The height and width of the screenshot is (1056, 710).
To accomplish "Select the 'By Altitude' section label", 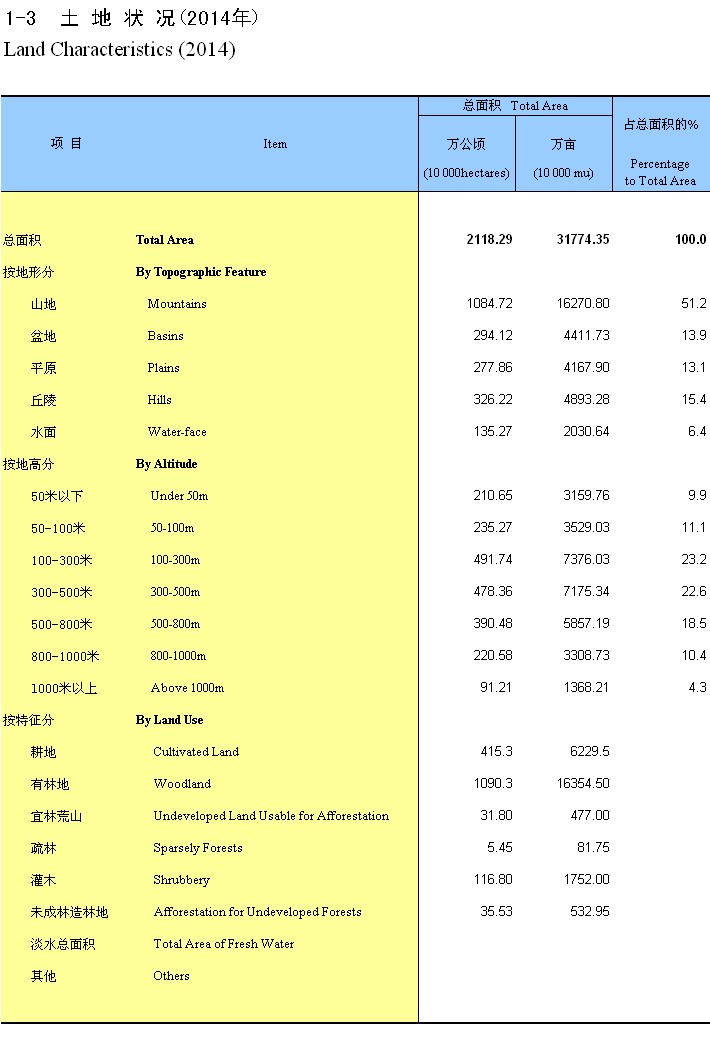I will coord(167,464).
